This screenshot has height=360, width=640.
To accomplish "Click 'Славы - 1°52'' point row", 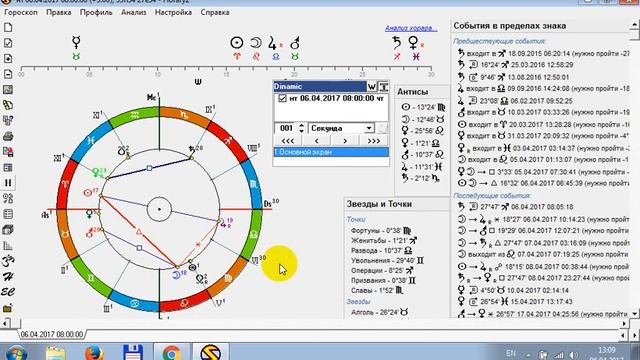I will [x=377, y=291].
